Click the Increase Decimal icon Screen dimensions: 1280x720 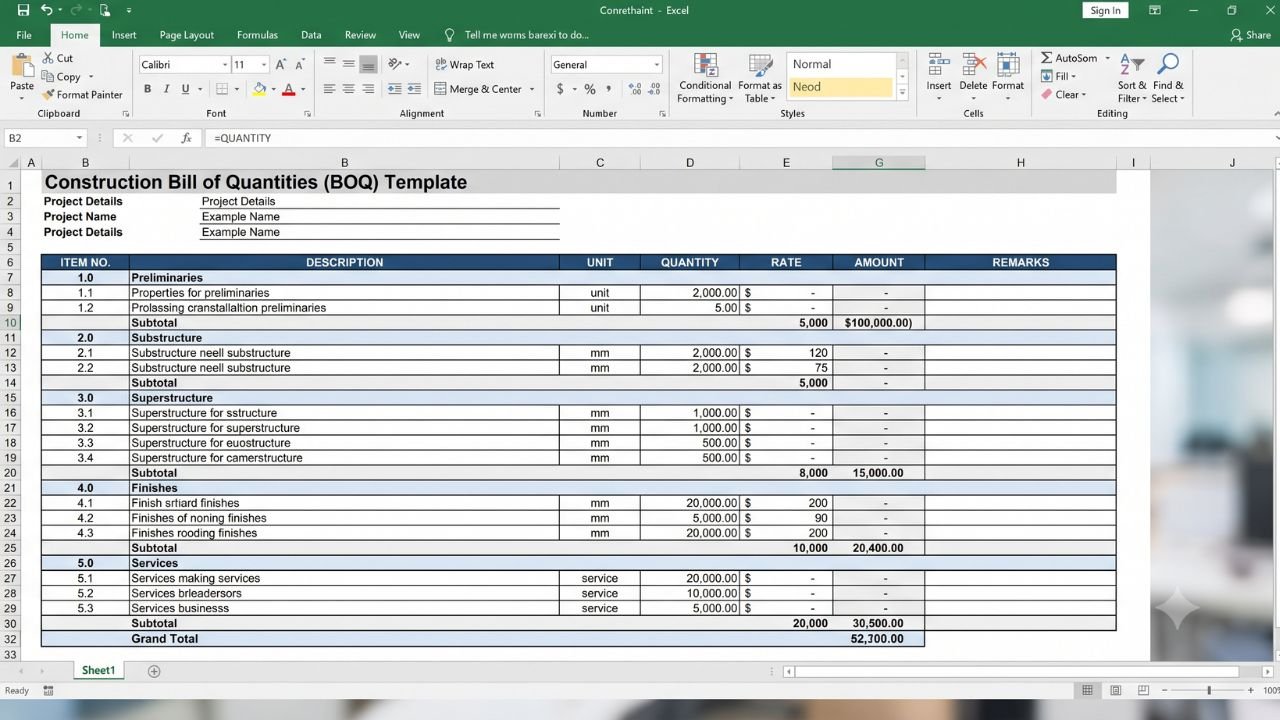[x=634, y=89]
